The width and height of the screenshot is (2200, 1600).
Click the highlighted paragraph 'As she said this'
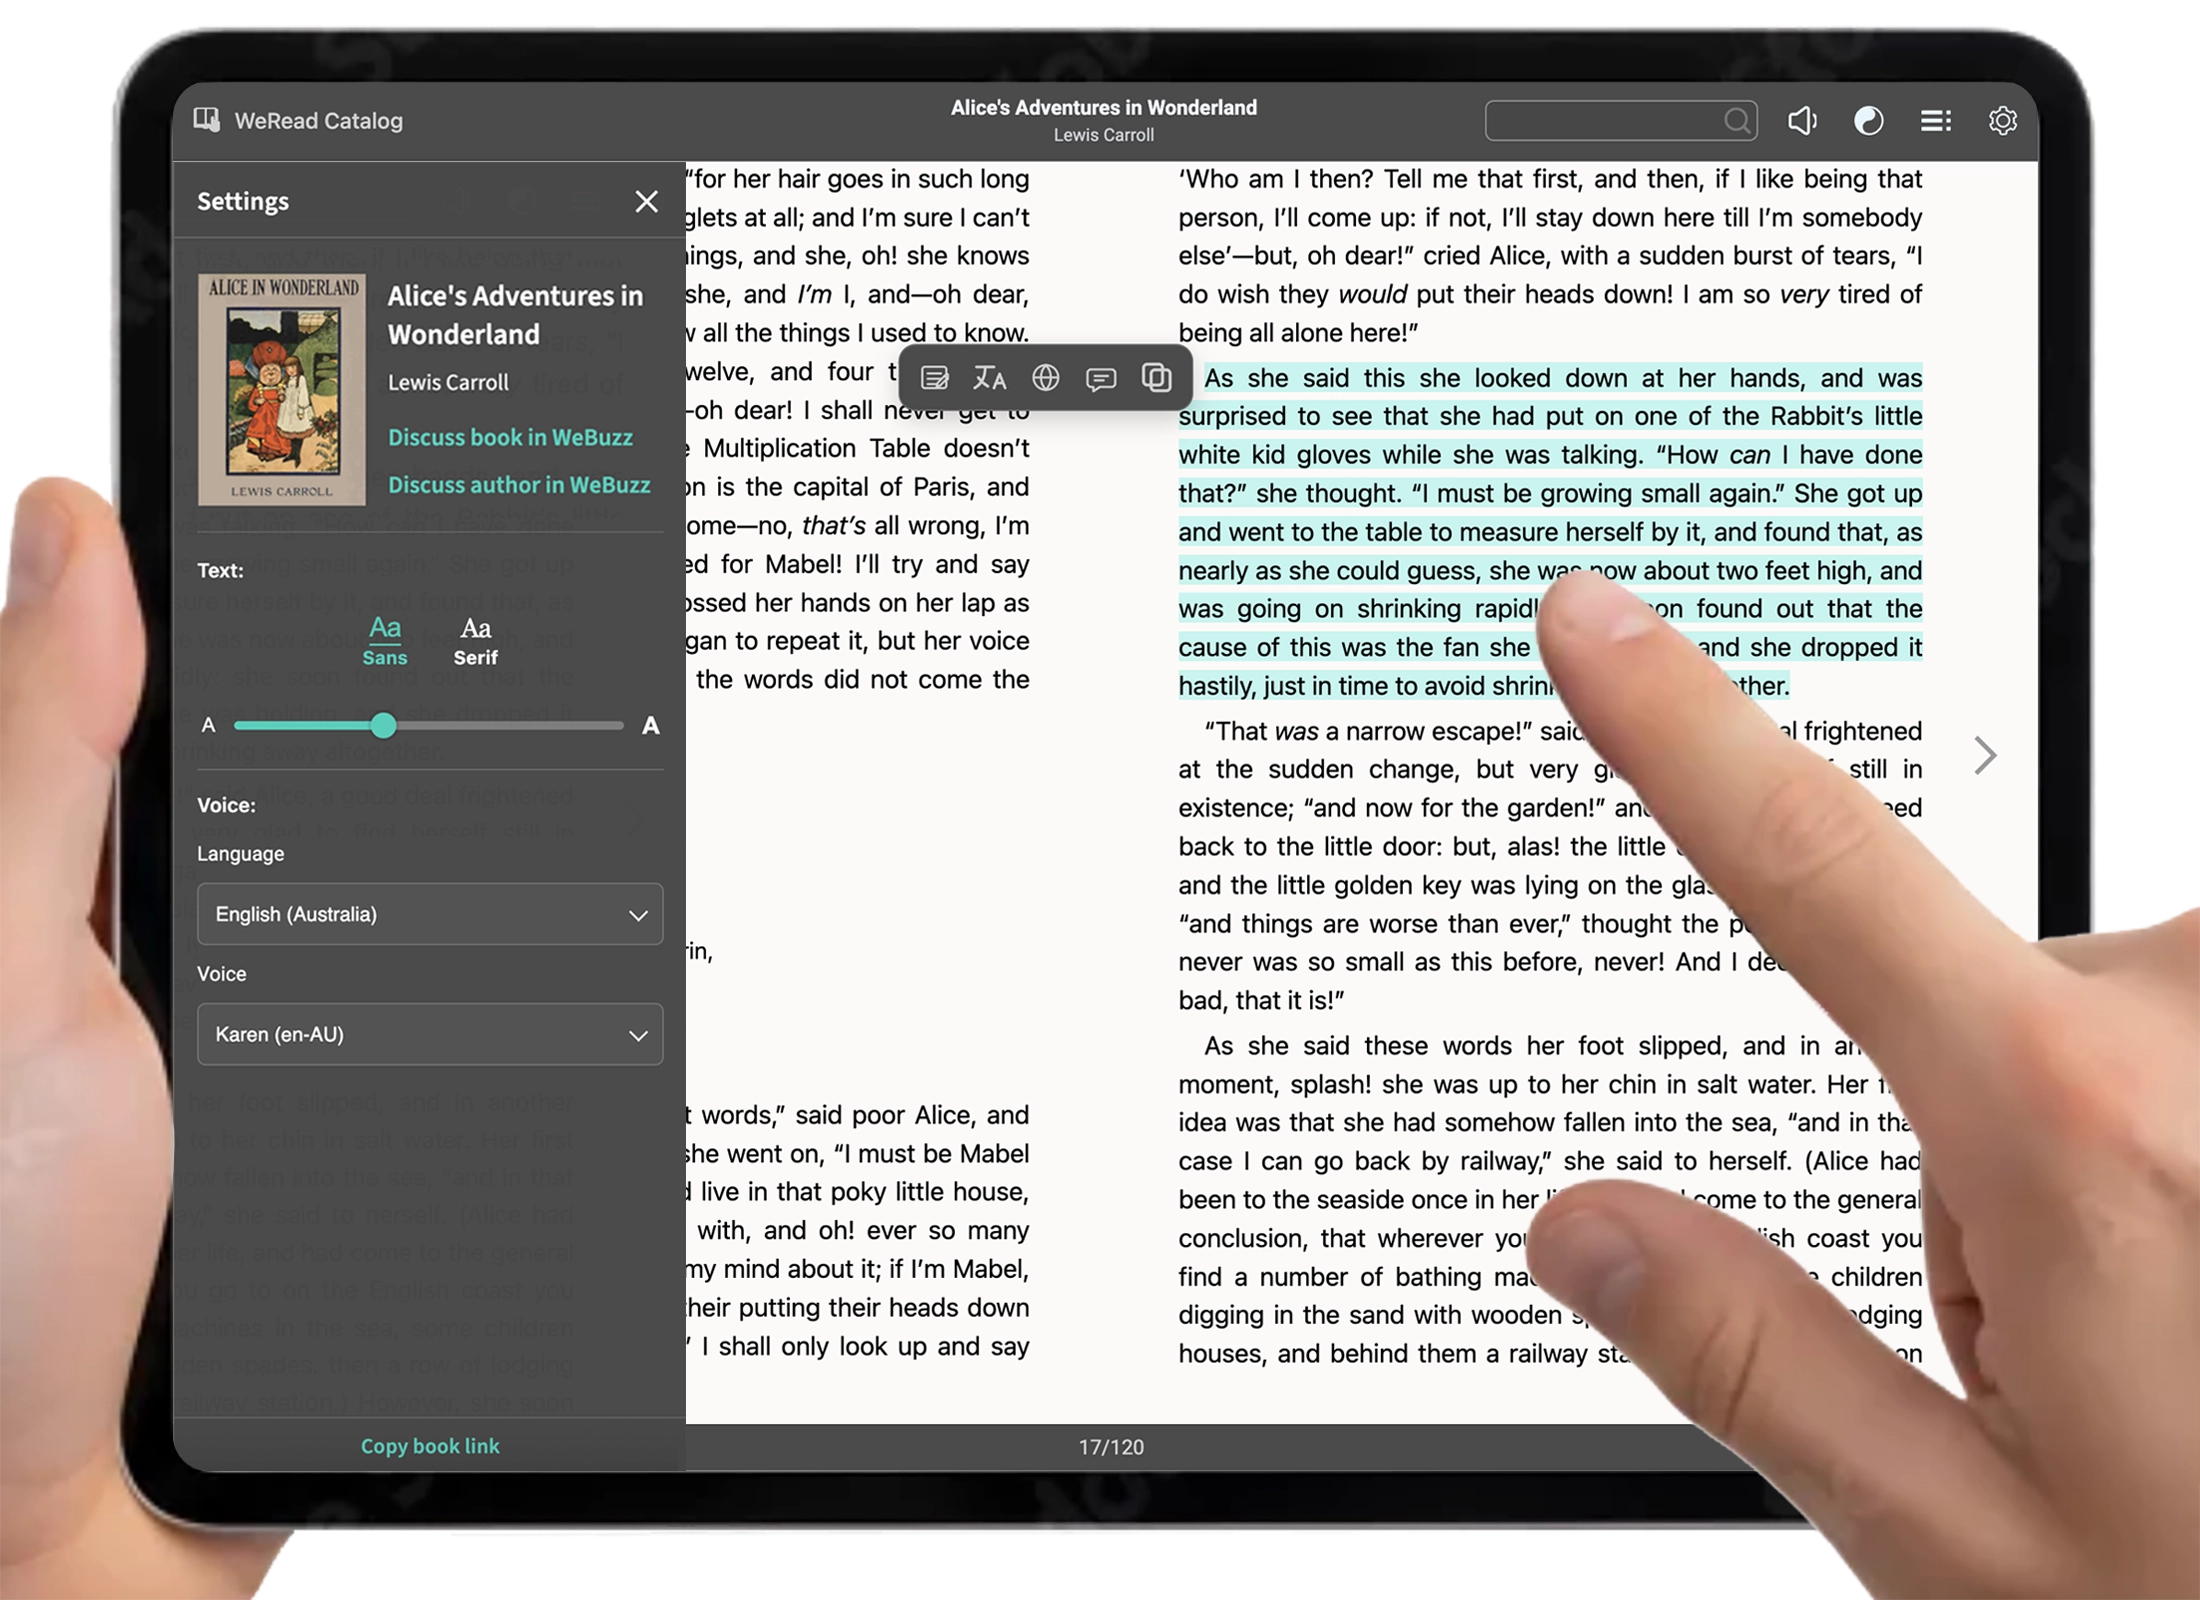[1550, 531]
